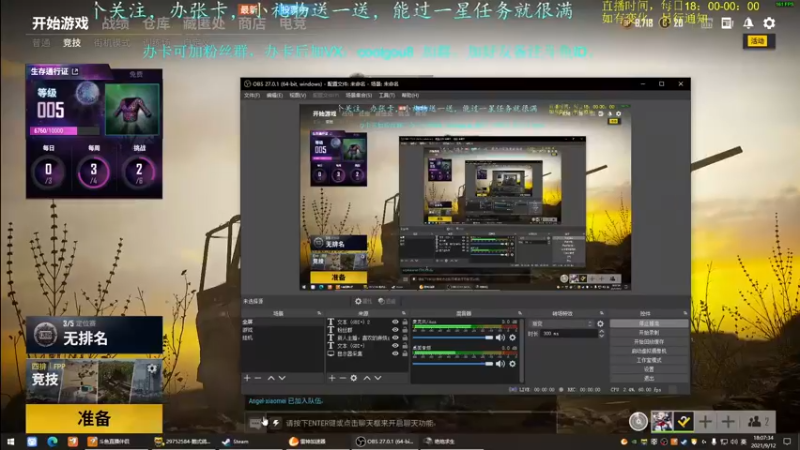
Task: Open source properties gear in sources toolbar
Action: pyautogui.click(x=354, y=378)
